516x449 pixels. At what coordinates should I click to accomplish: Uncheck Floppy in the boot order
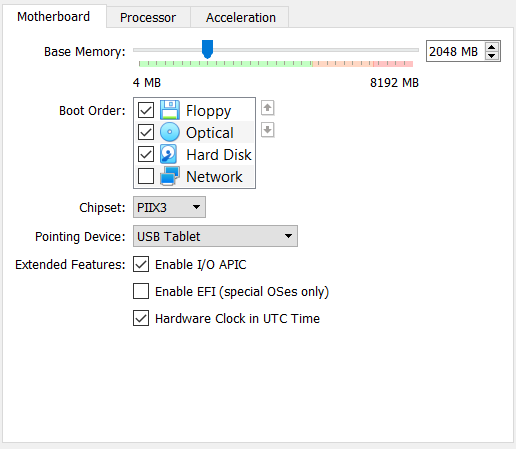click(x=146, y=110)
